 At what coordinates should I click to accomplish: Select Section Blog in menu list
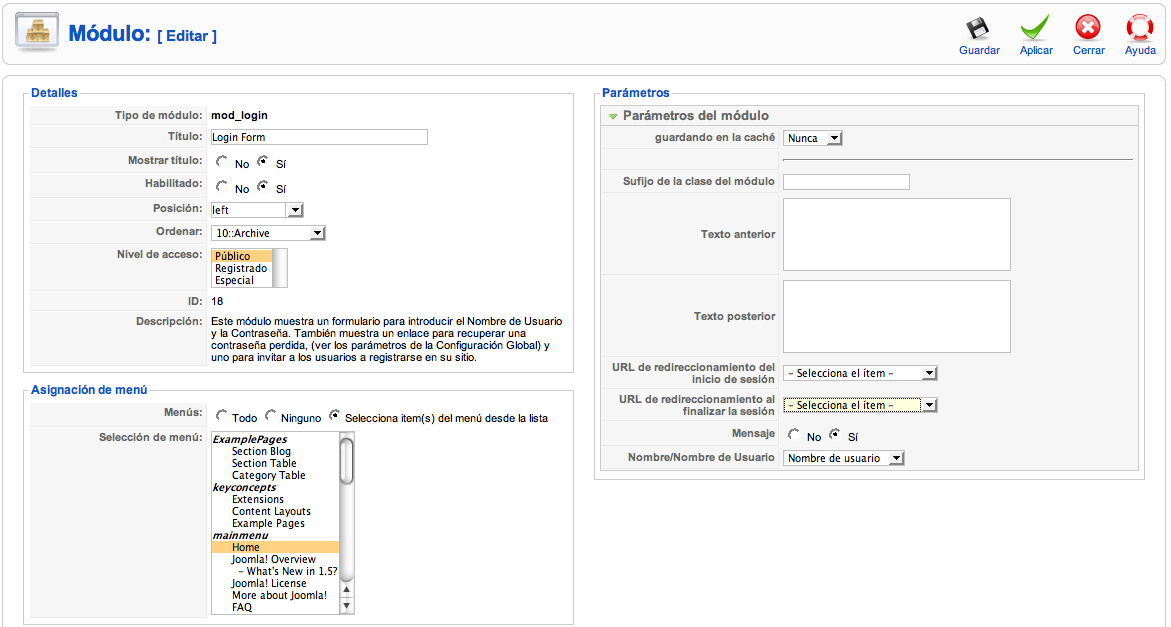(261, 451)
